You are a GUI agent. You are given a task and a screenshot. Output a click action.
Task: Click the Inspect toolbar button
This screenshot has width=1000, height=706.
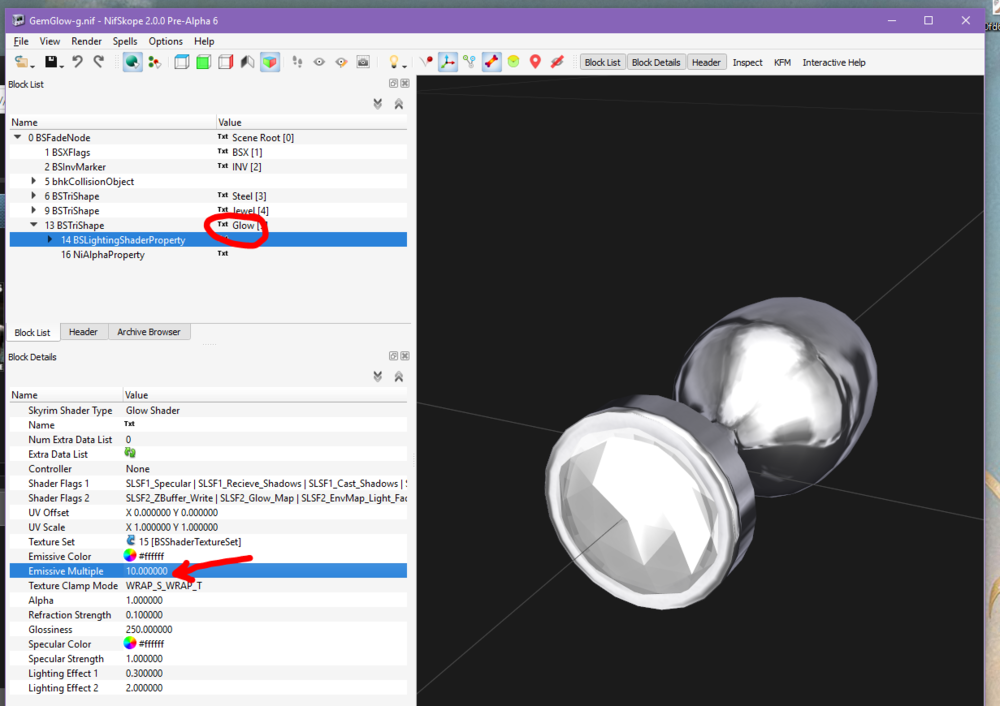tap(747, 63)
